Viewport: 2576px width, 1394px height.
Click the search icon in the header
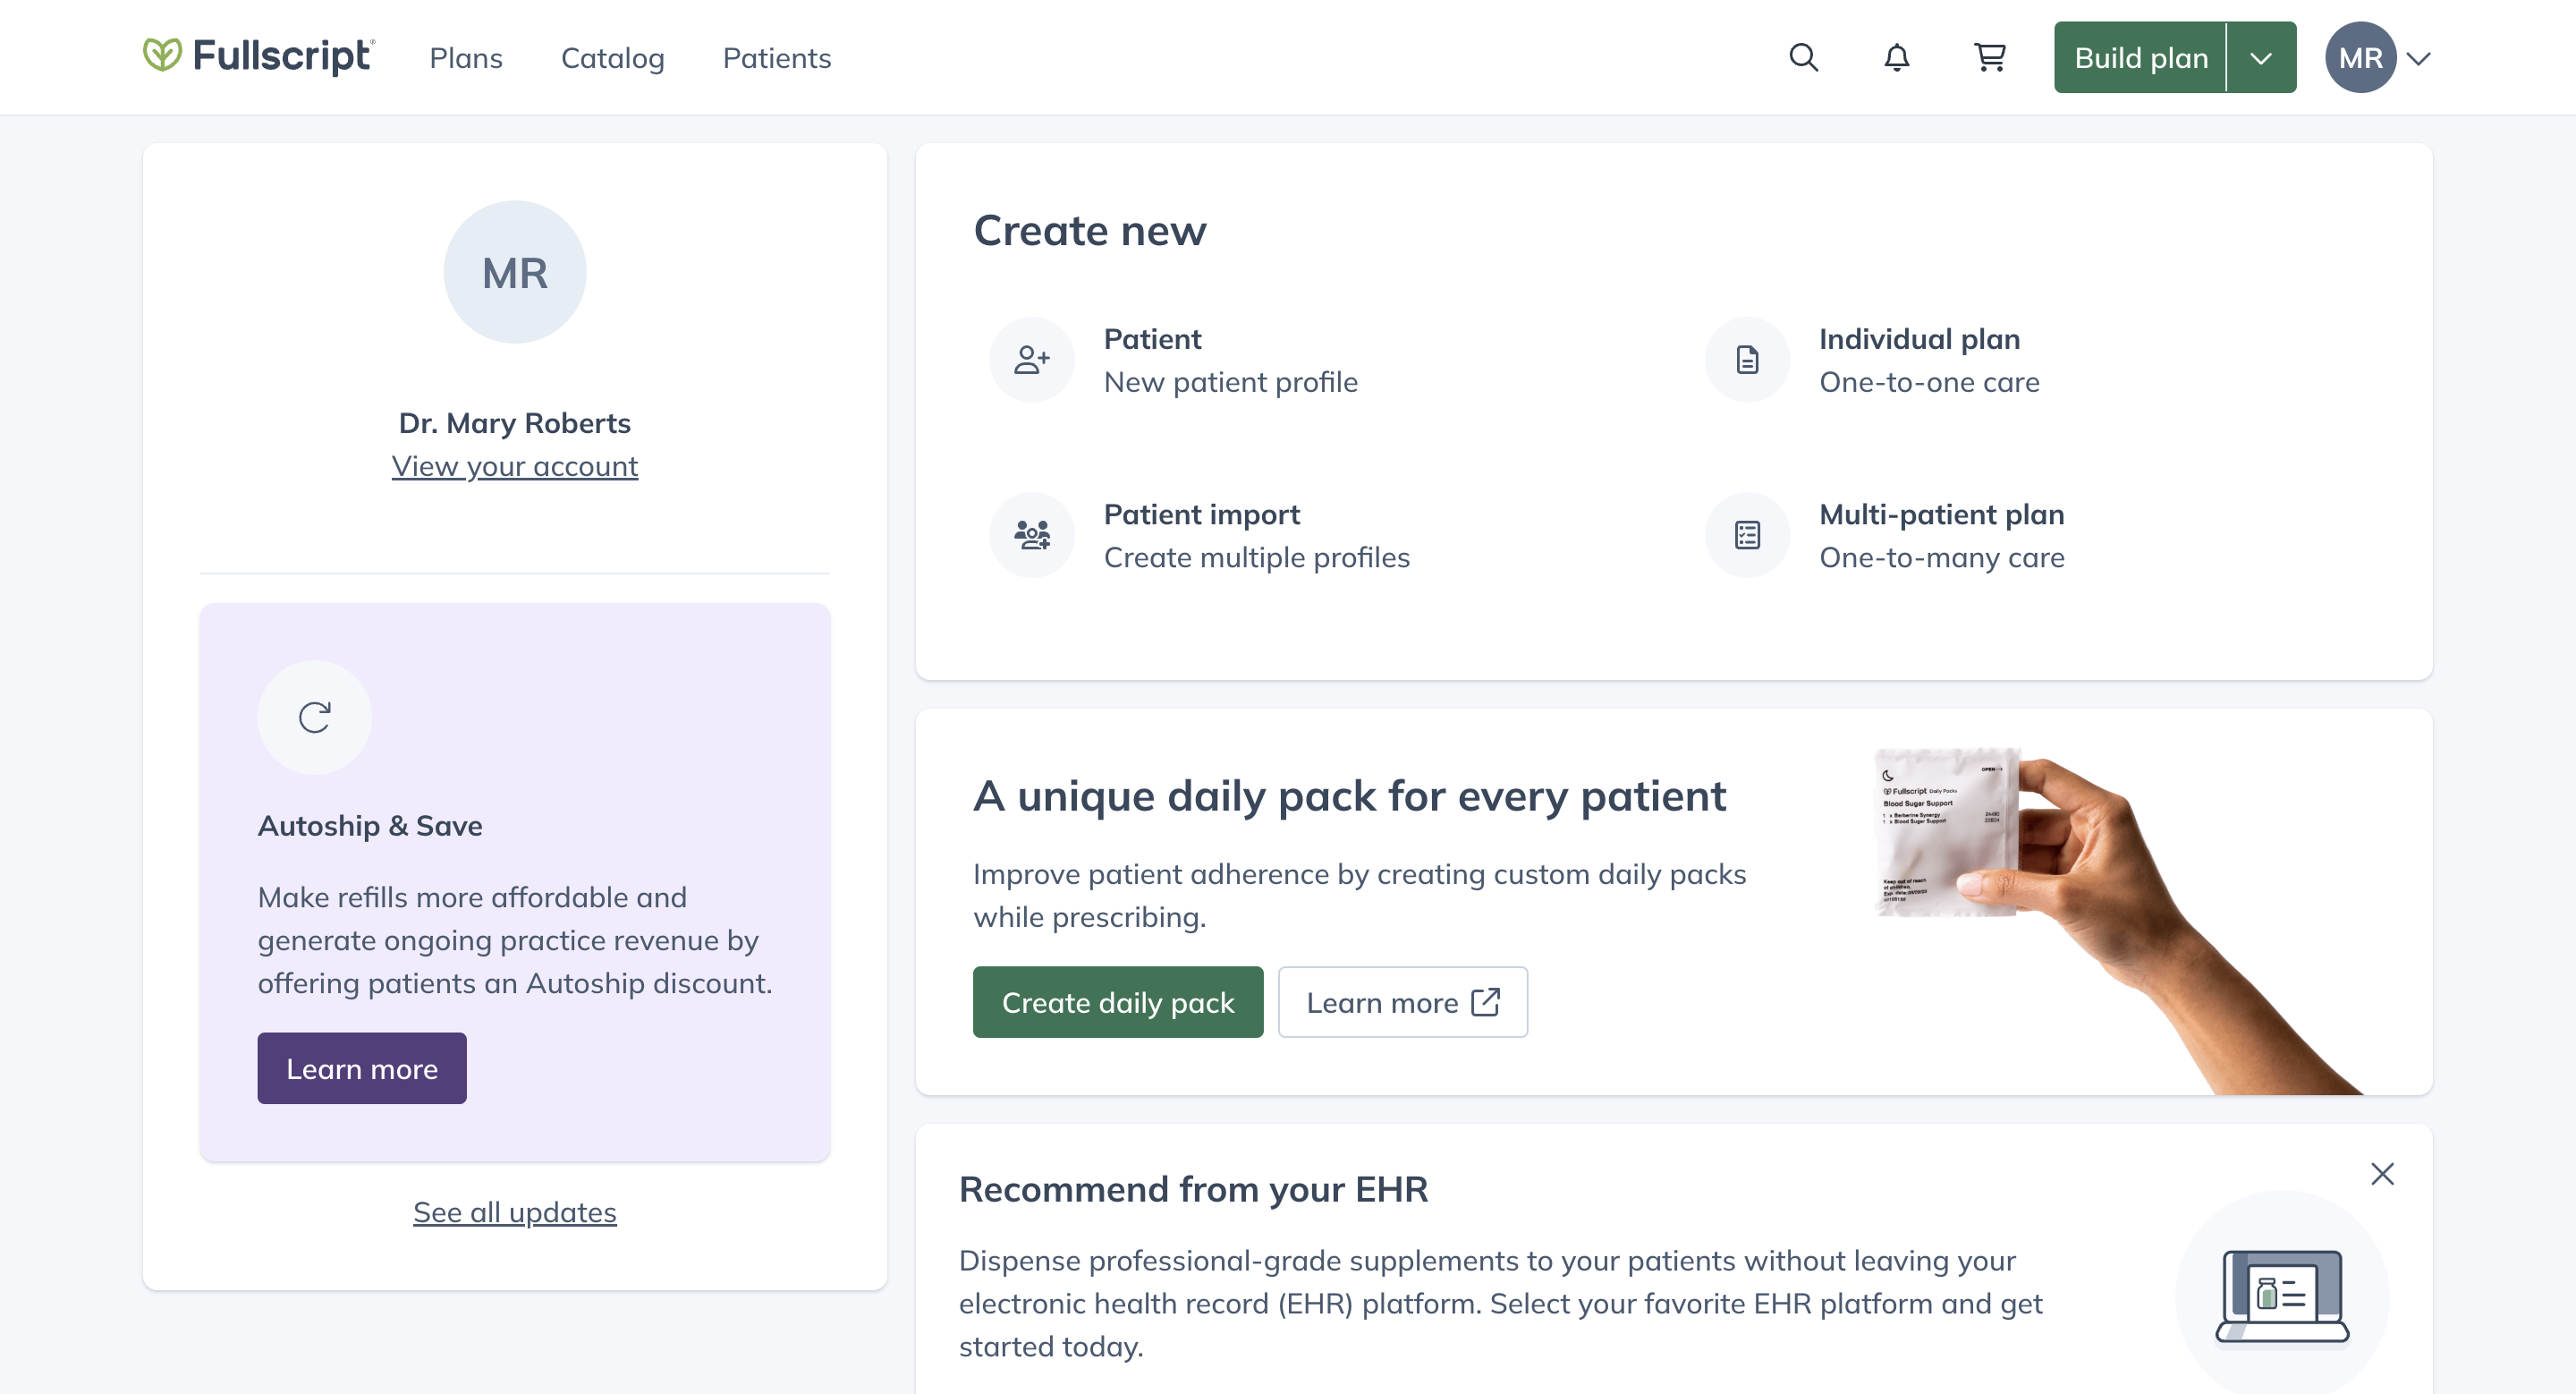pyautogui.click(x=1804, y=56)
